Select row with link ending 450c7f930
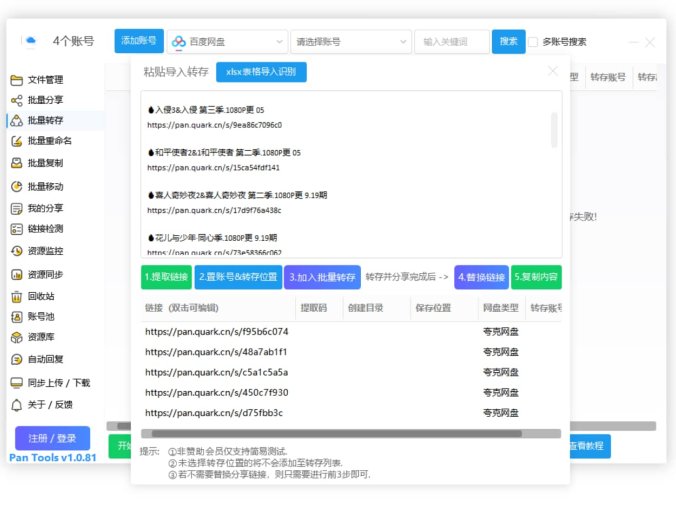 (351, 392)
